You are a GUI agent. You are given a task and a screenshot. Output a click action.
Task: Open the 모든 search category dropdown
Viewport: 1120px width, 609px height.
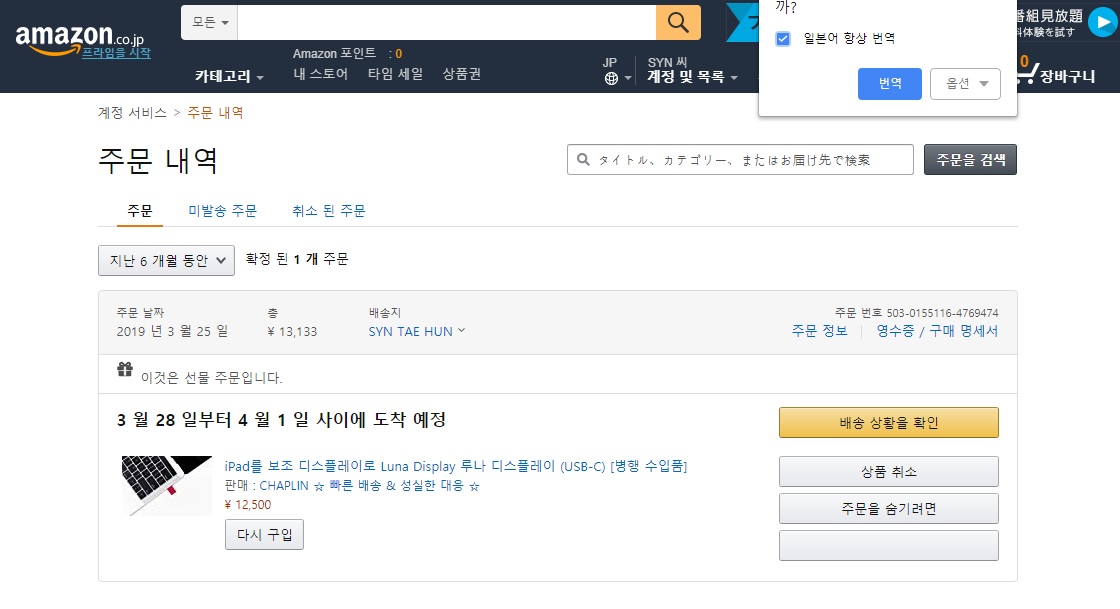click(x=209, y=22)
